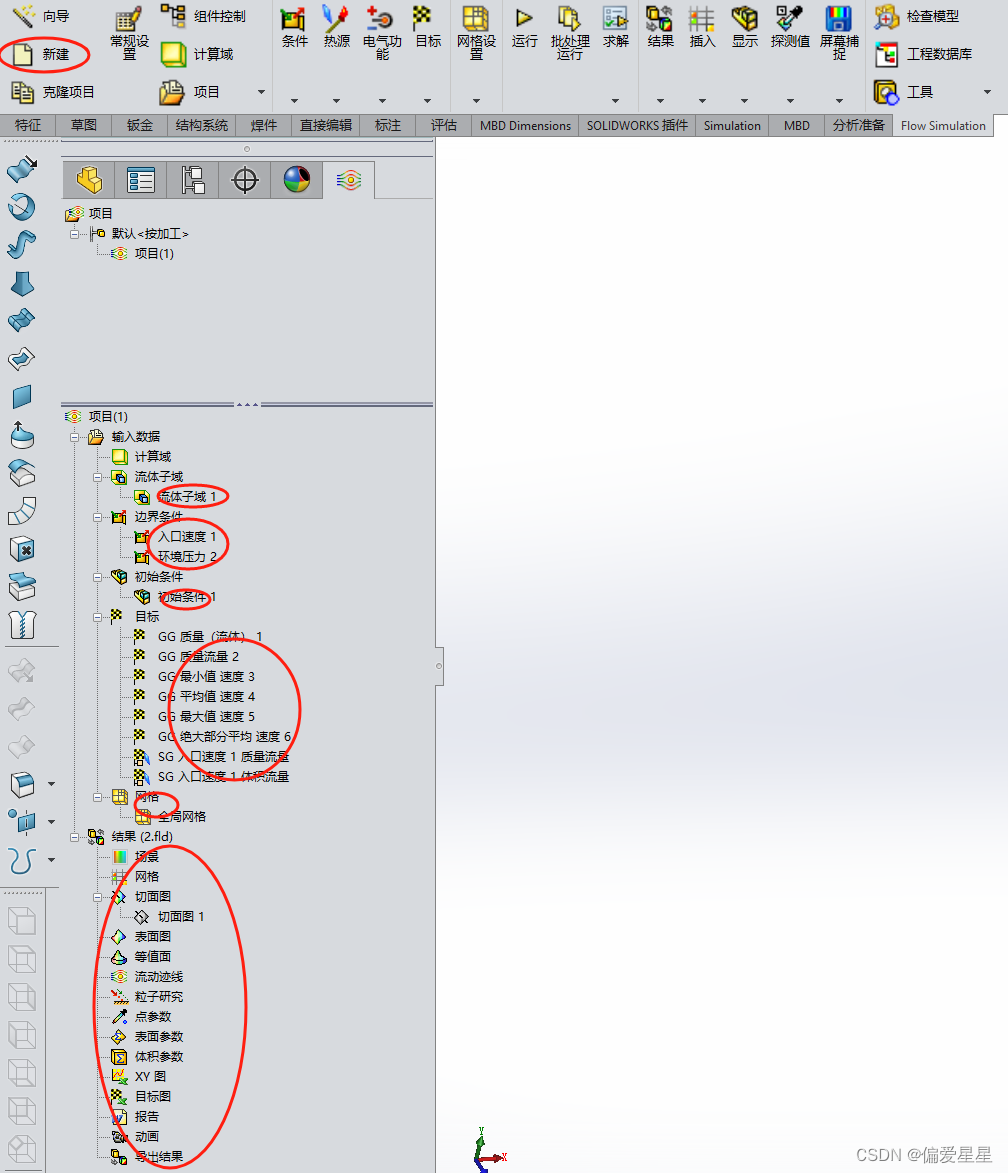Open 工程数据库 engineering database
This screenshot has width=1008, height=1173.
[924, 54]
